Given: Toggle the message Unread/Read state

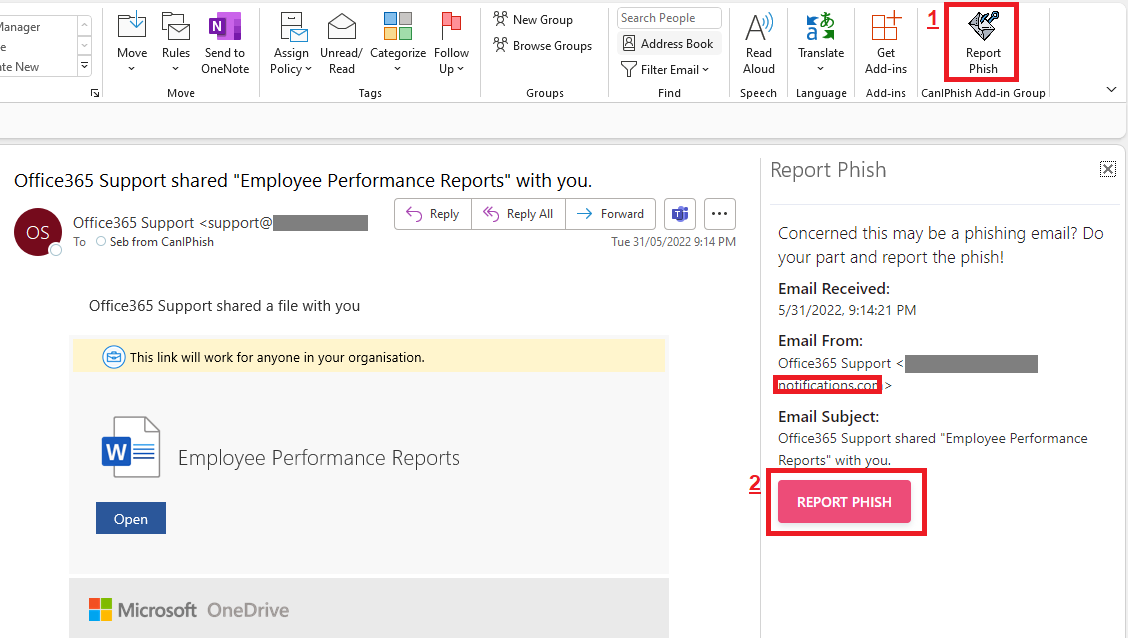Looking at the screenshot, I should [341, 43].
